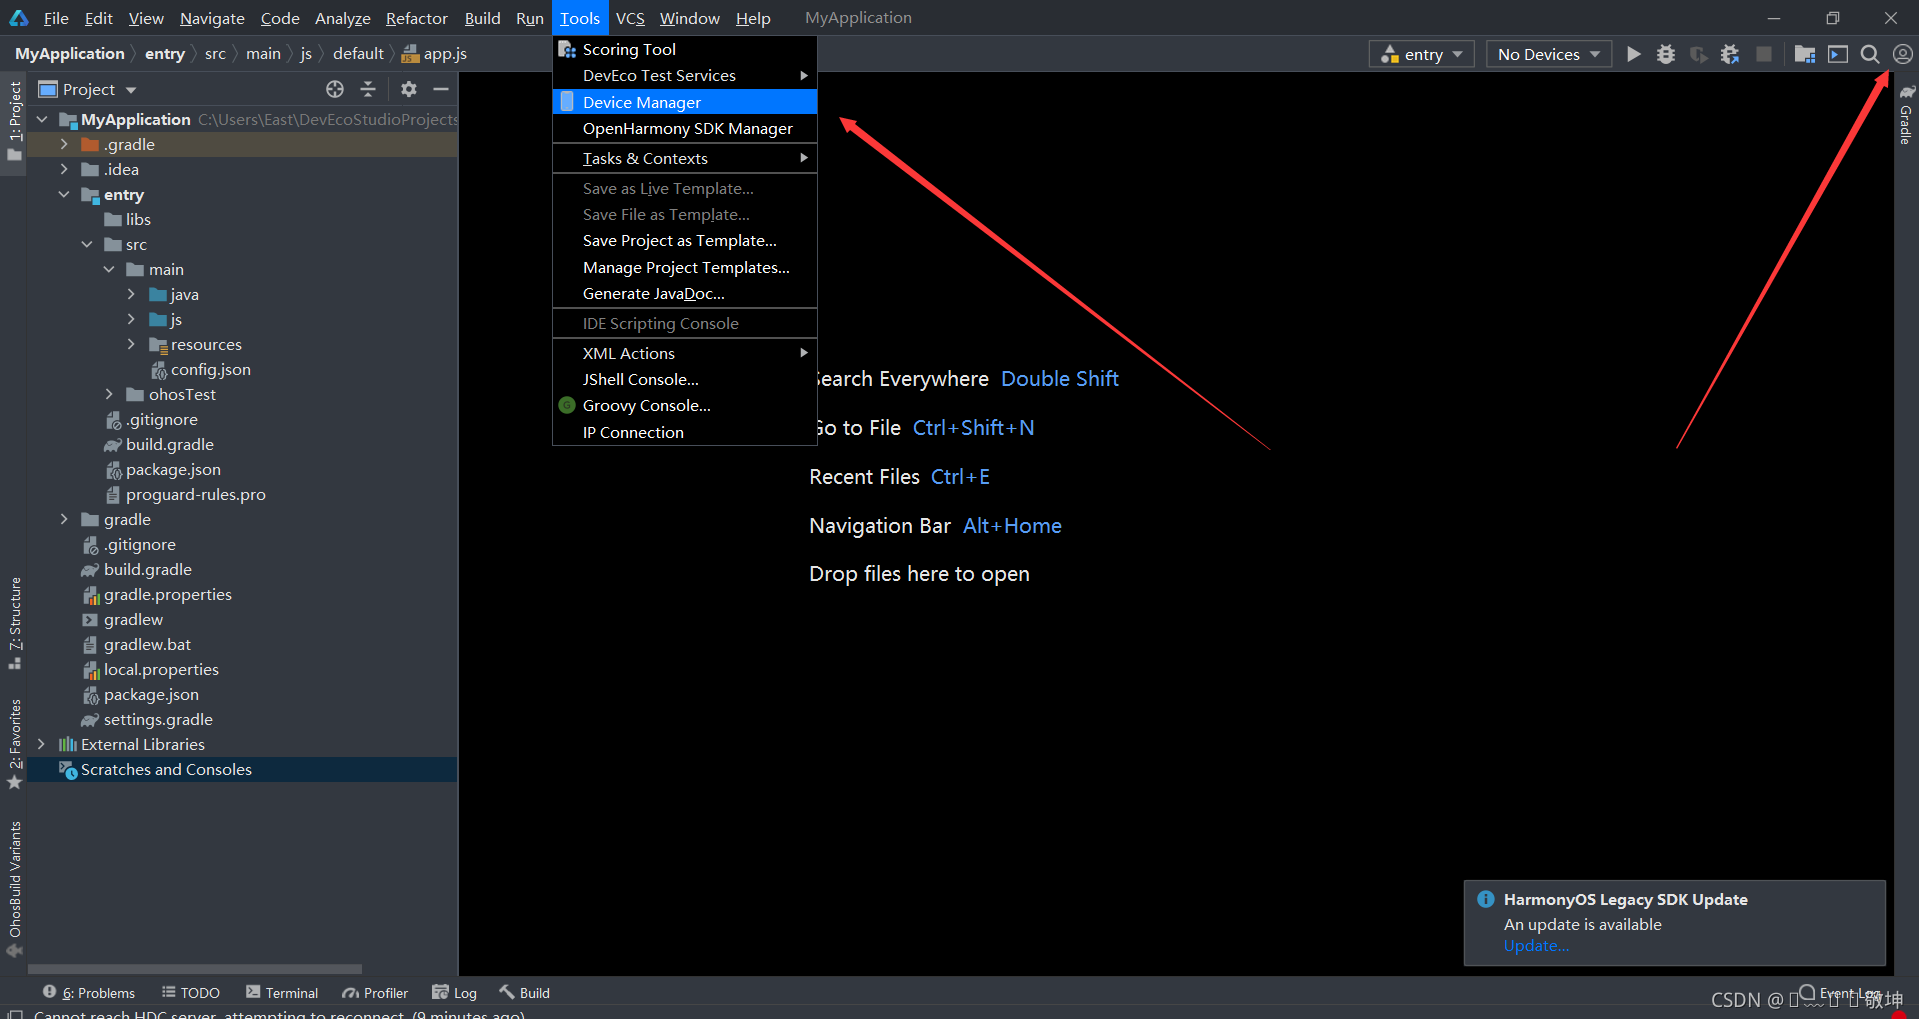Open the Refactor menu
The image size is (1919, 1019).
click(416, 18)
